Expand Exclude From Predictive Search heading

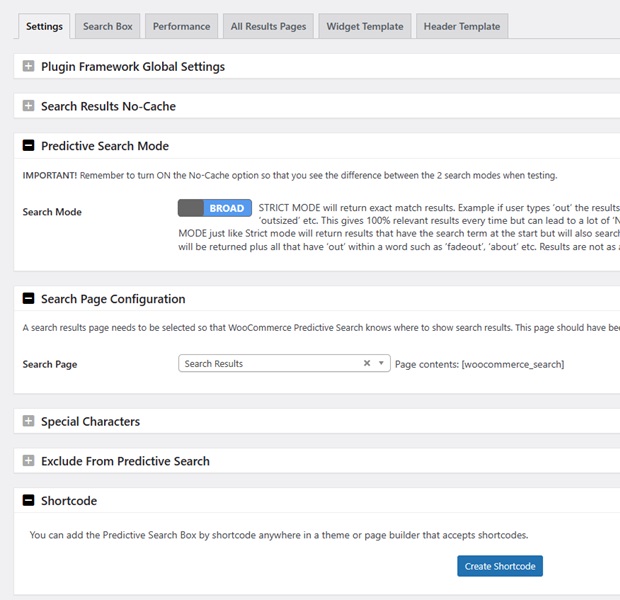pyautogui.click(x=125, y=461)
